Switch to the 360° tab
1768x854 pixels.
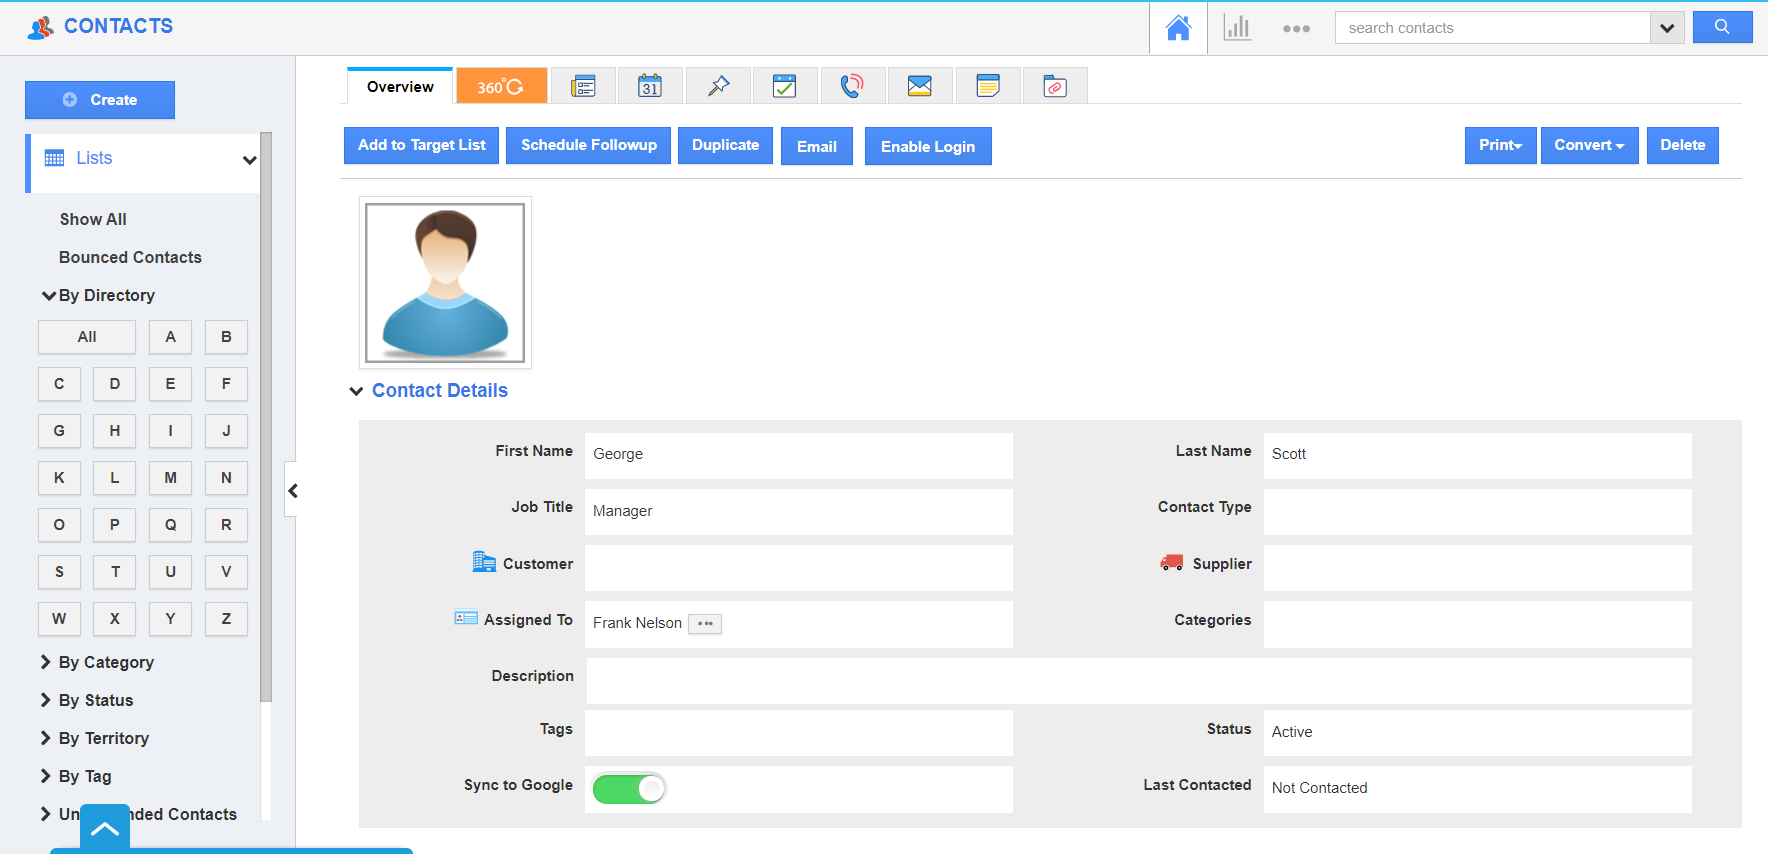pyautogui.click(x=501, y=86)
